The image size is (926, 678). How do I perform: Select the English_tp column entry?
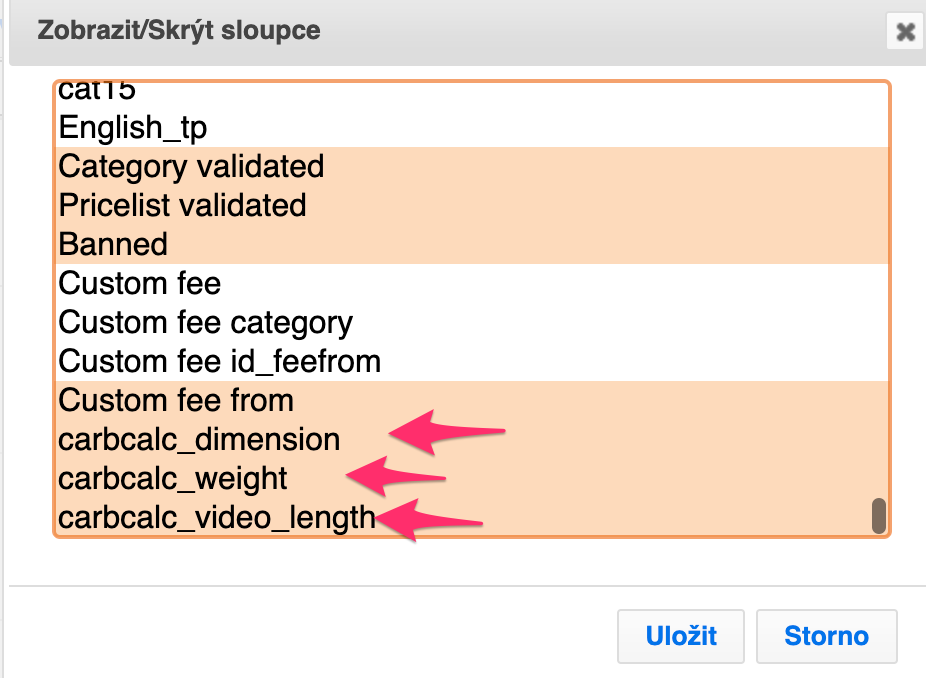pos(133,127)
